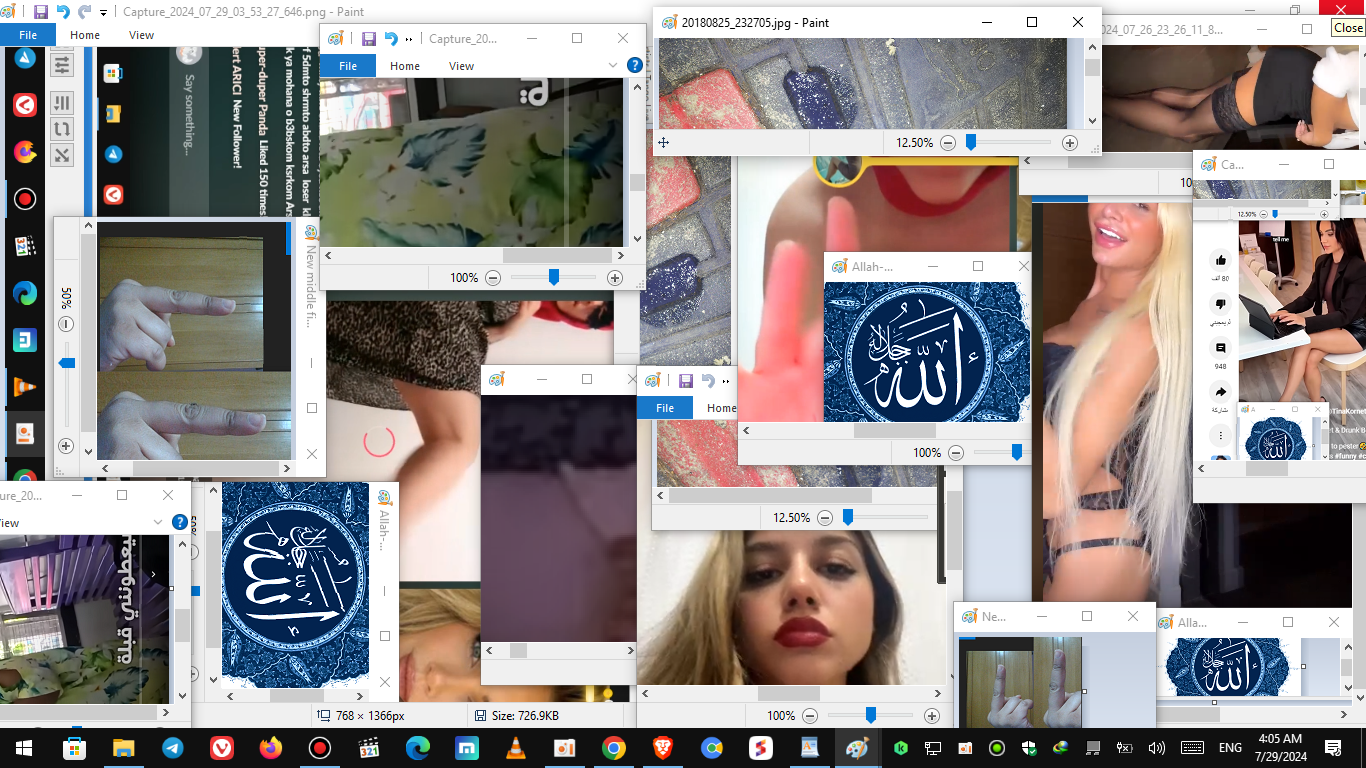Screen dimensions: 1366x768
Task: Click Google Chrome icon in taskbar
Action: [x=614, y=748]
